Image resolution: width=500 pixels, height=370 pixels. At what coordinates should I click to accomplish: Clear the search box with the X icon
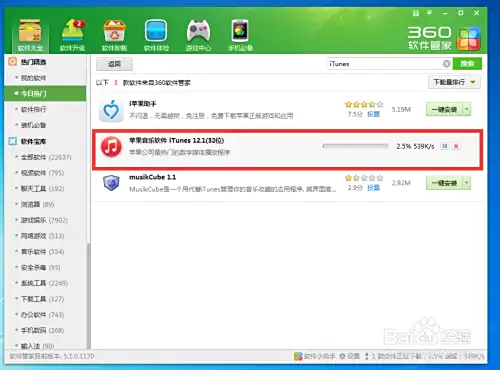(x=447, y=64)
